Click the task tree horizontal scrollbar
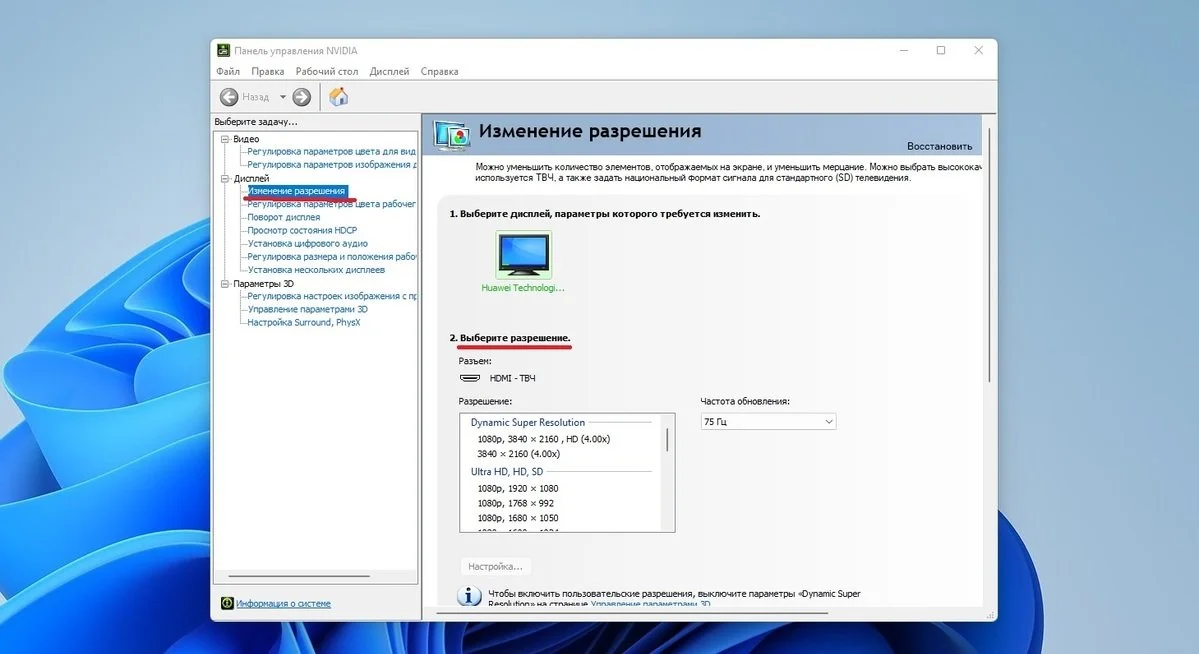The width and height of the screenshot is (1199, 654). click(299, 576)
